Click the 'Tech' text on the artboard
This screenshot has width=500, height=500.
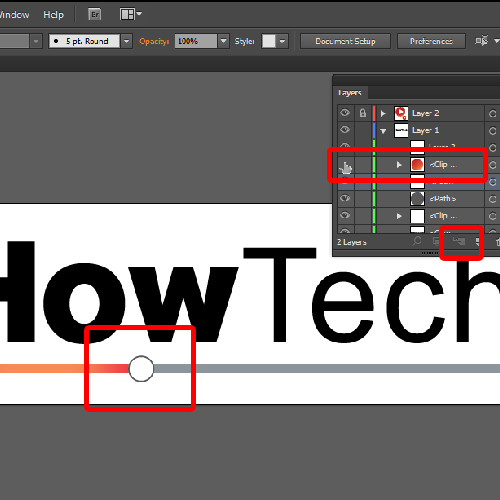point(372,295)
